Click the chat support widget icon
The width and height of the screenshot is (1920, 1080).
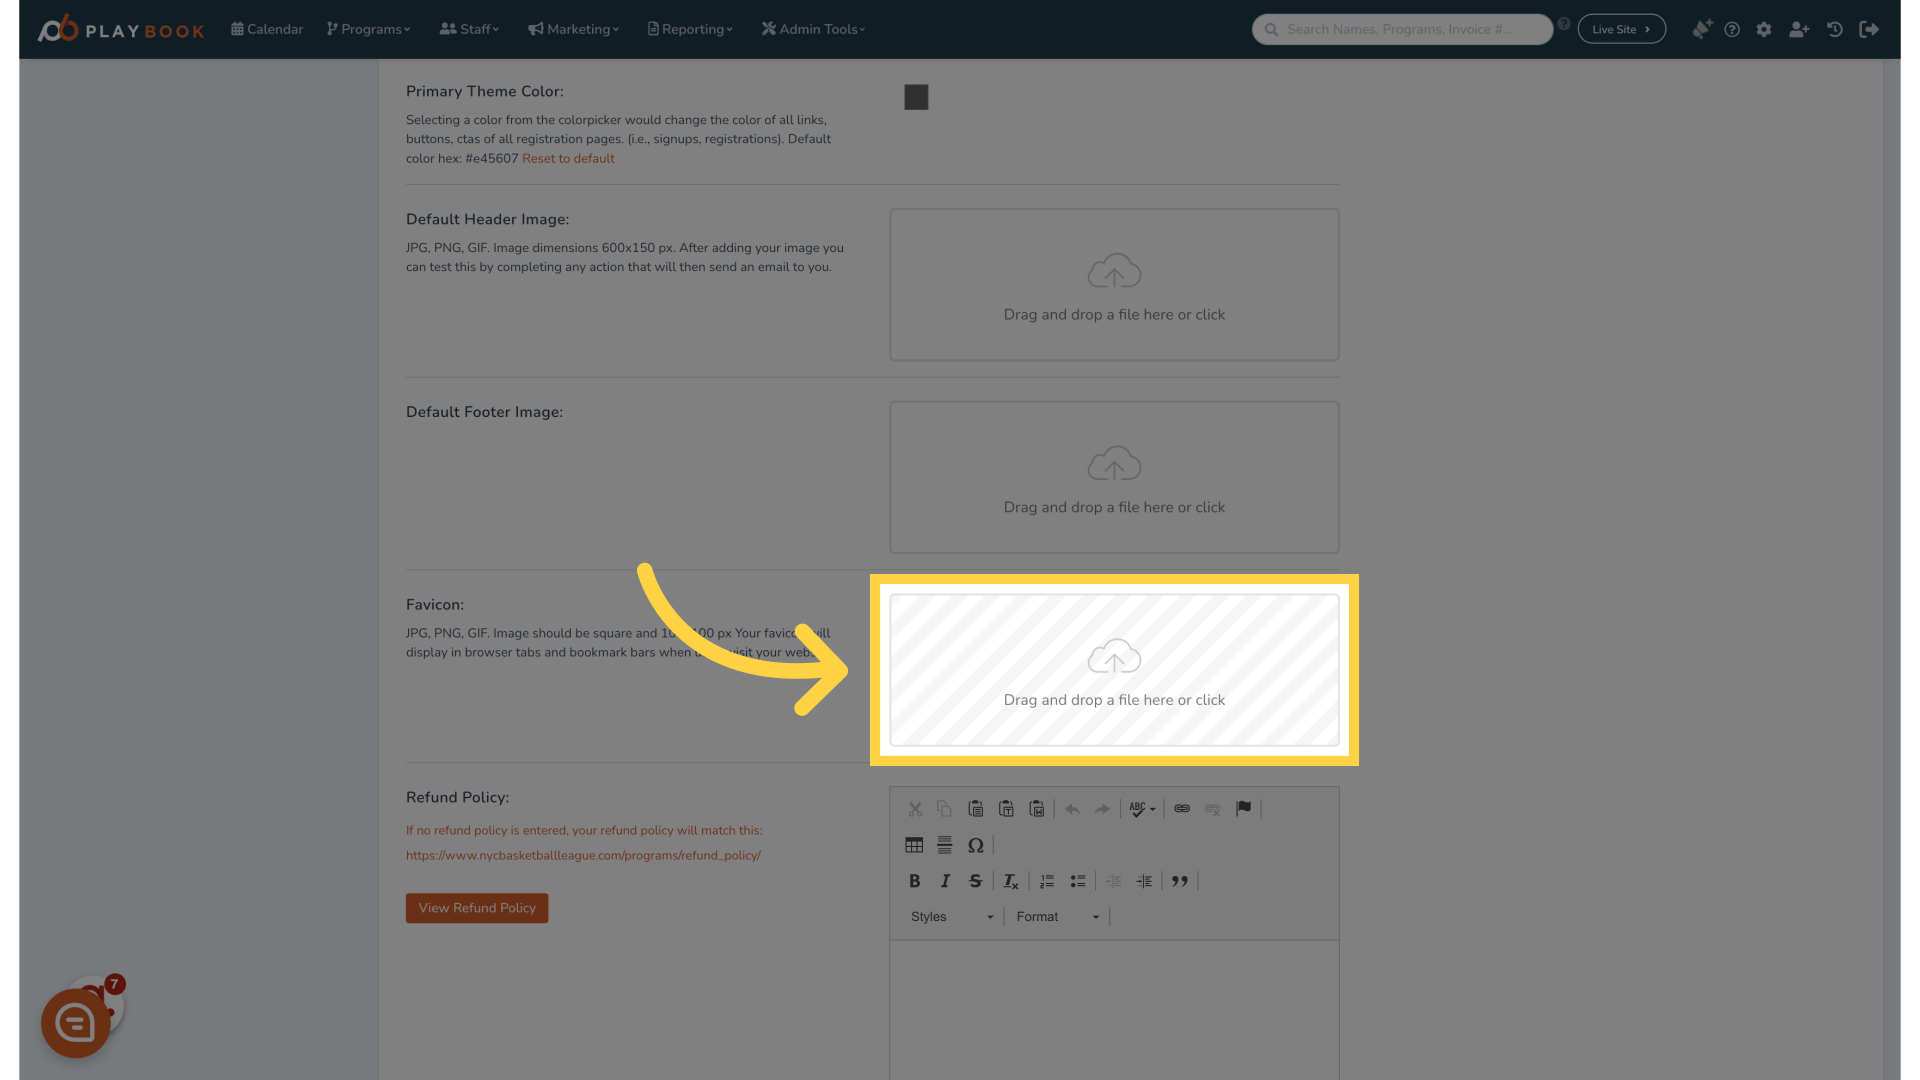(76, 1021)
